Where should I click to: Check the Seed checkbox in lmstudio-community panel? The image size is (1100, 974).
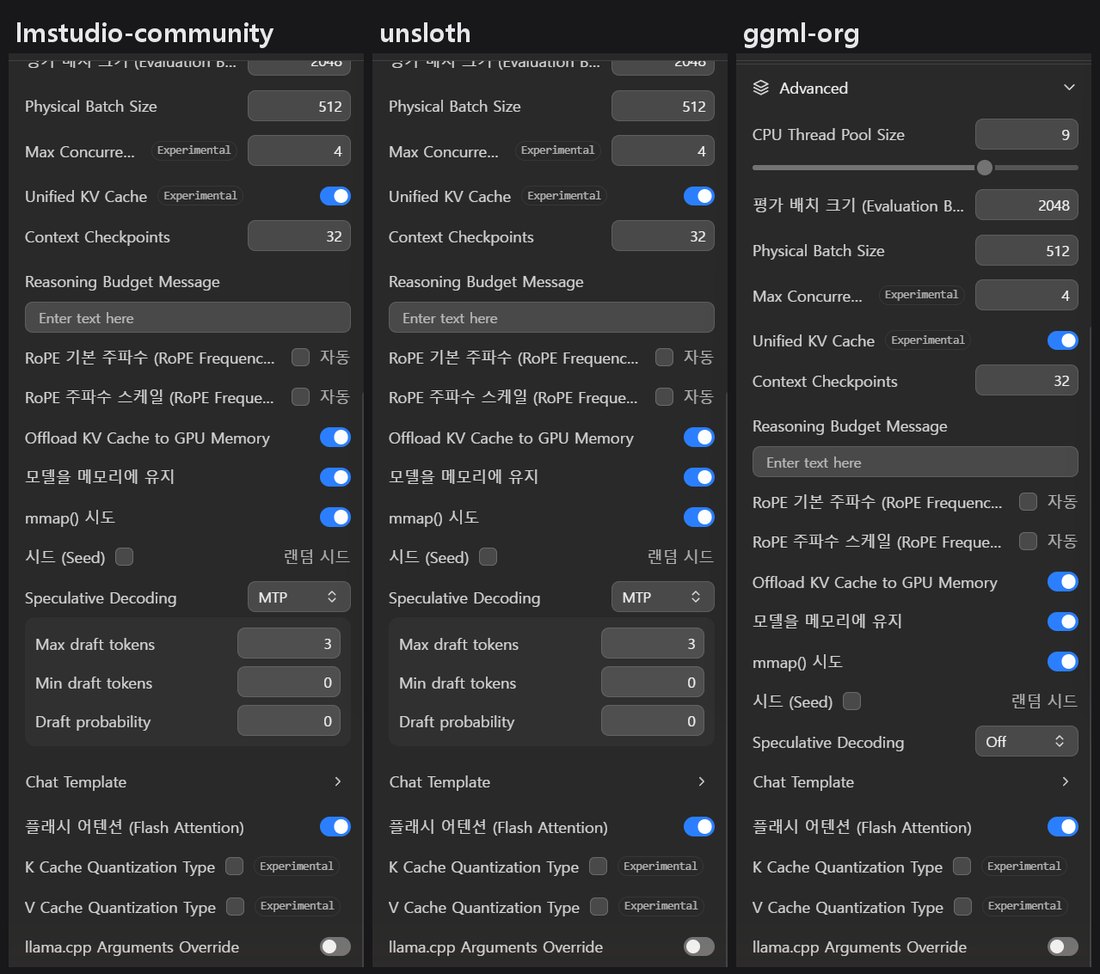tap(124, 556)
